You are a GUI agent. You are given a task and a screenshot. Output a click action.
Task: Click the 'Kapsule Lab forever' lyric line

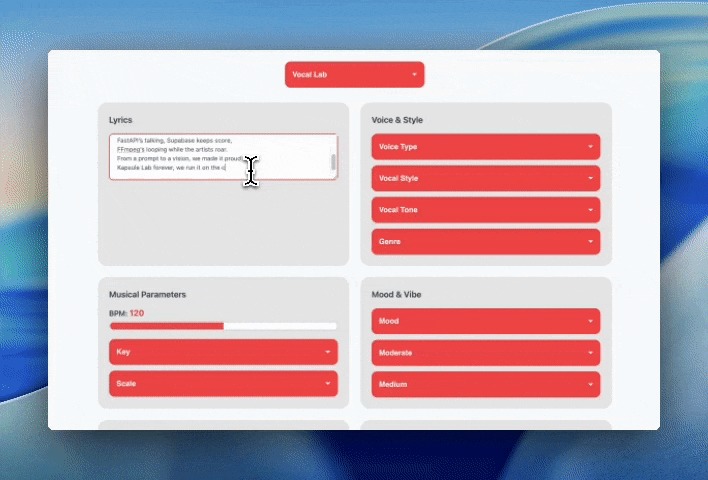[171, 168]
